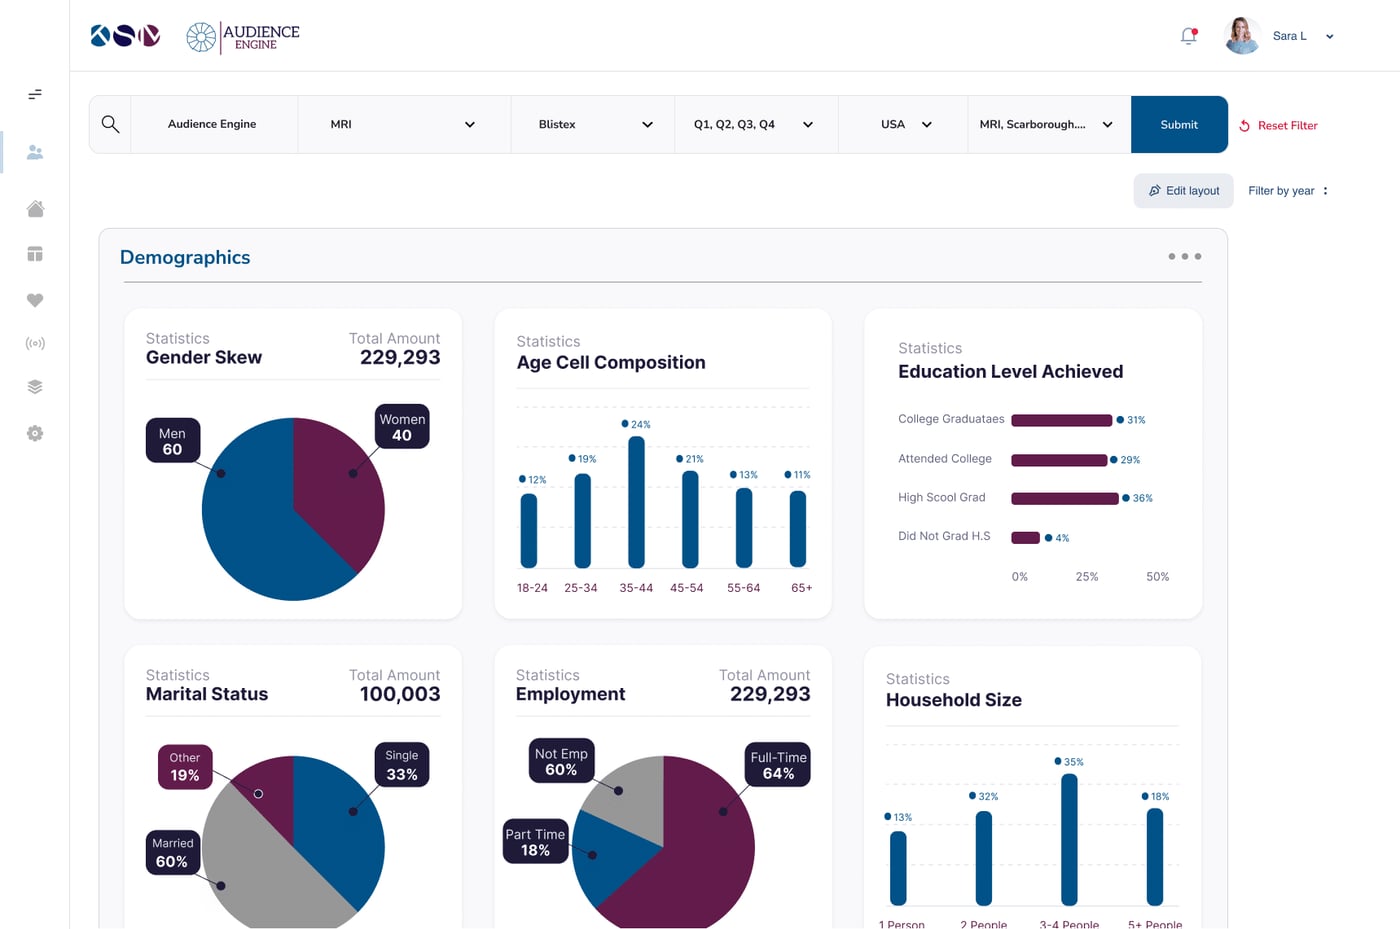
Task: Open the USA country dropdown
Action: [903, 124]
